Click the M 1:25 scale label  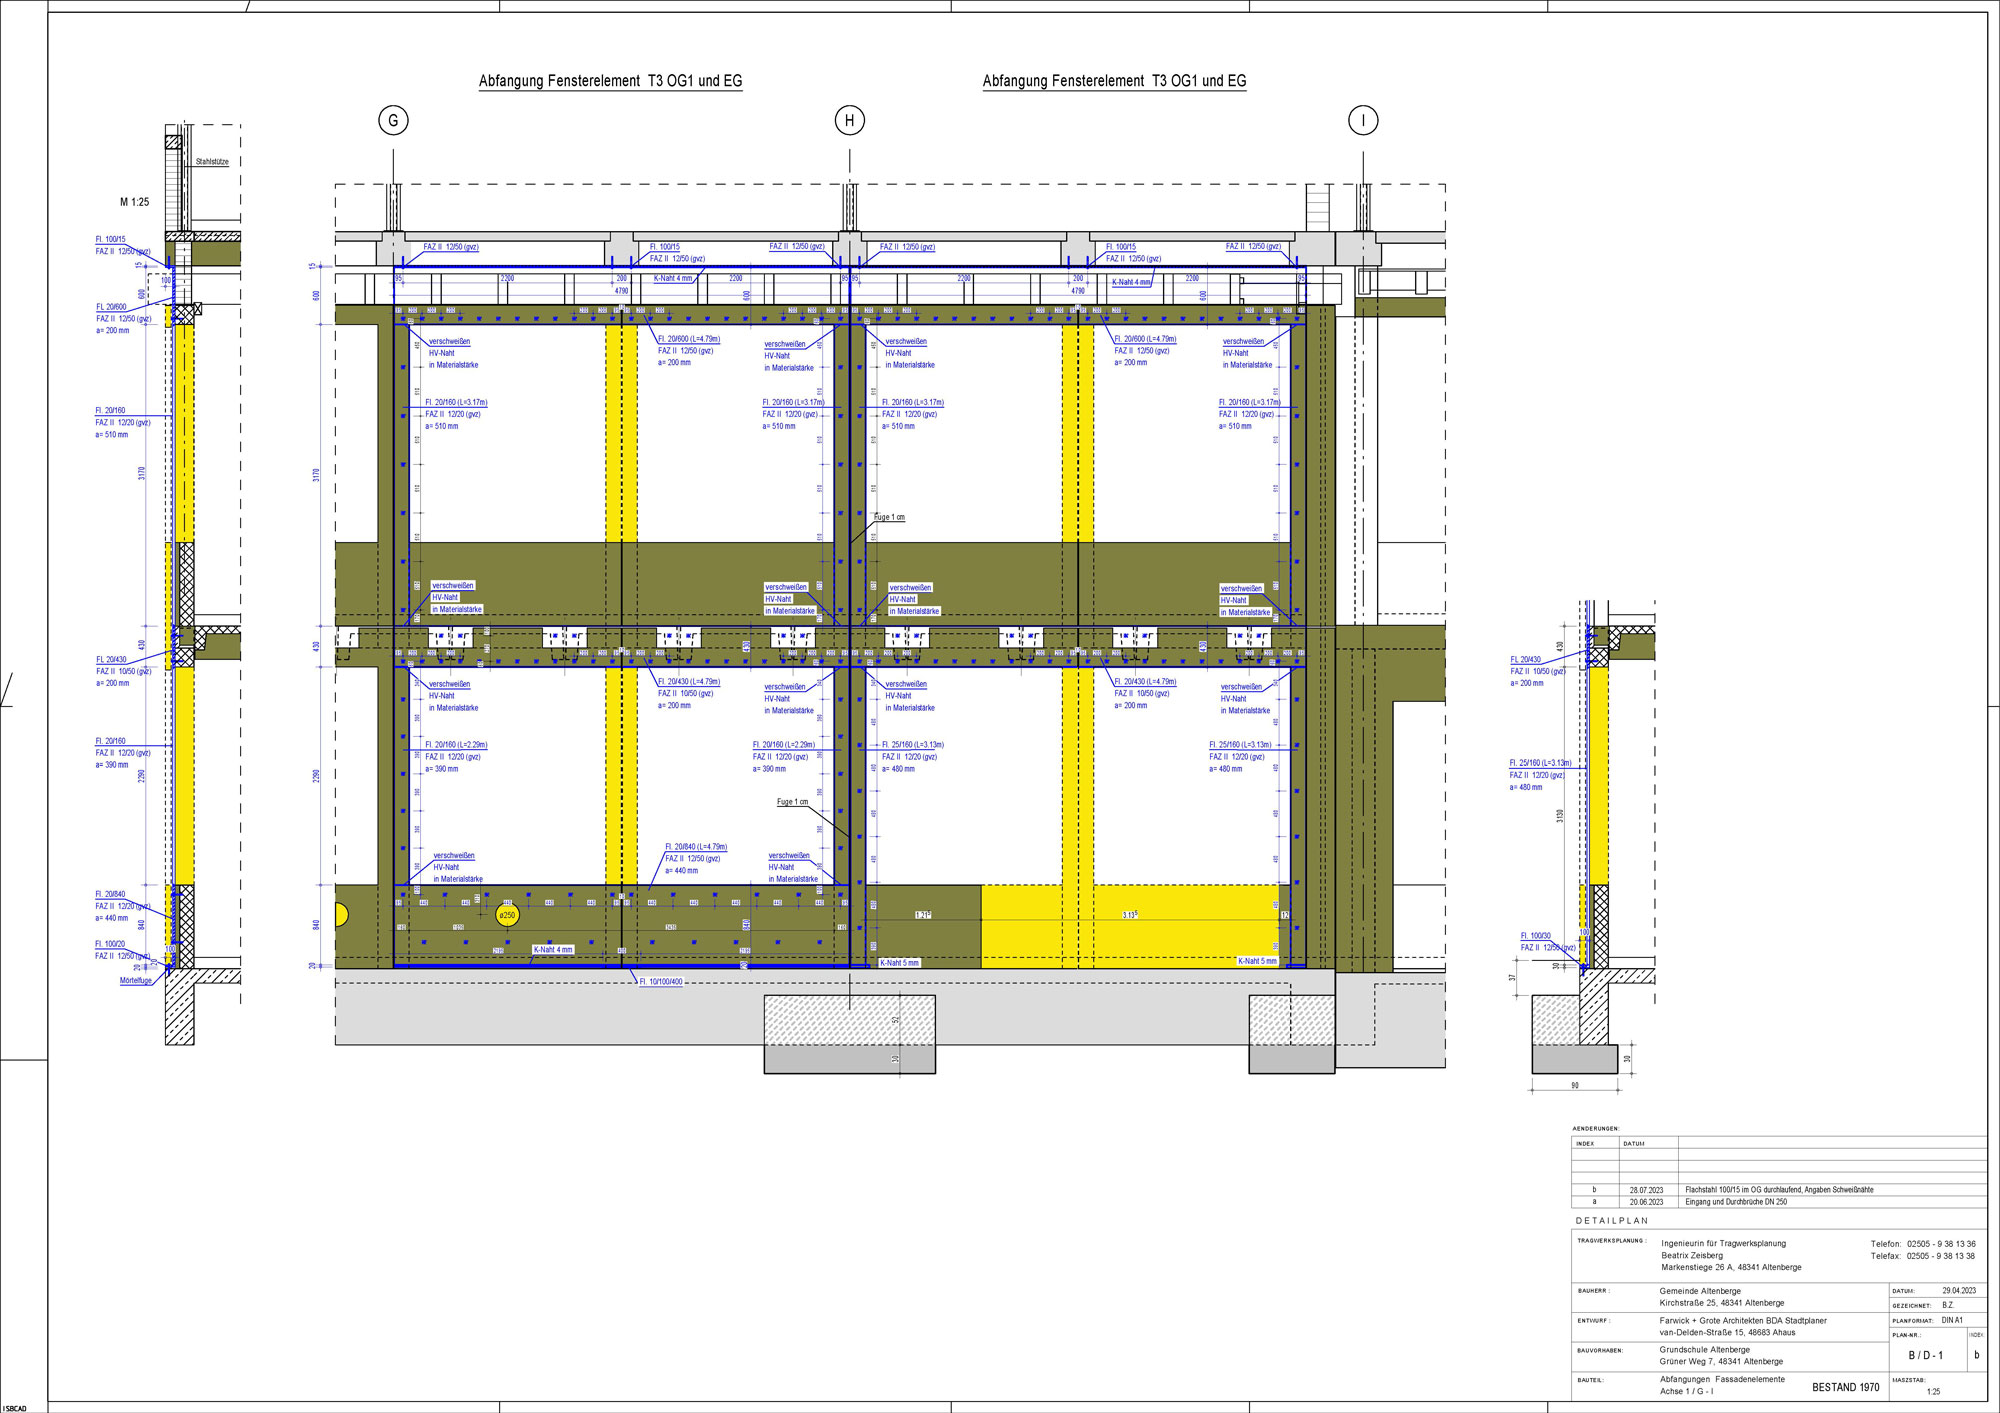pos(135,202)
